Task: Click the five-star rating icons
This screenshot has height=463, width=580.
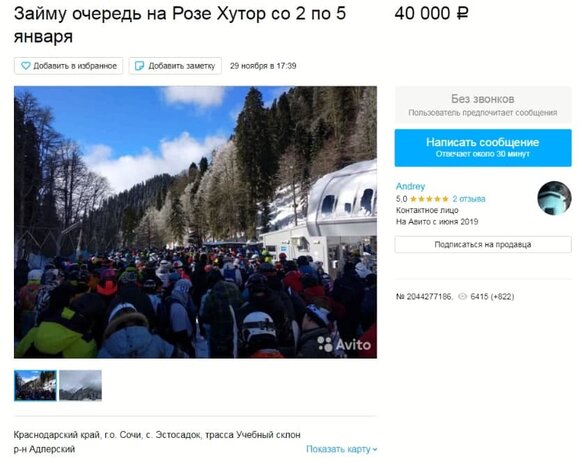Action: tap(429, 199)
